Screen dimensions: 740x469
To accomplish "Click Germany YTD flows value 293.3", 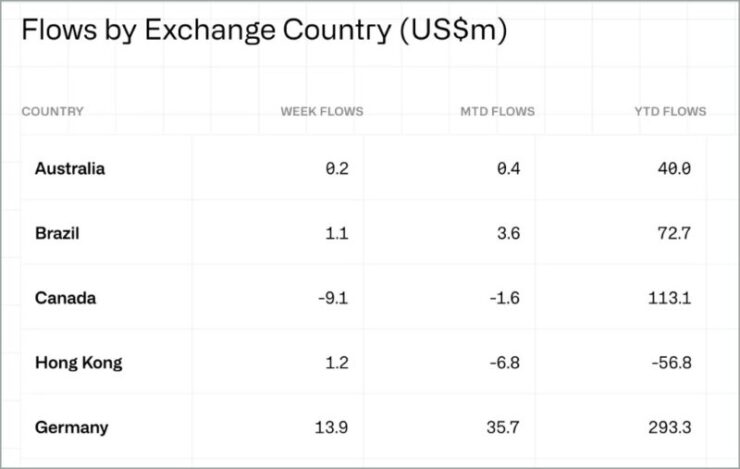I will 670,427.
